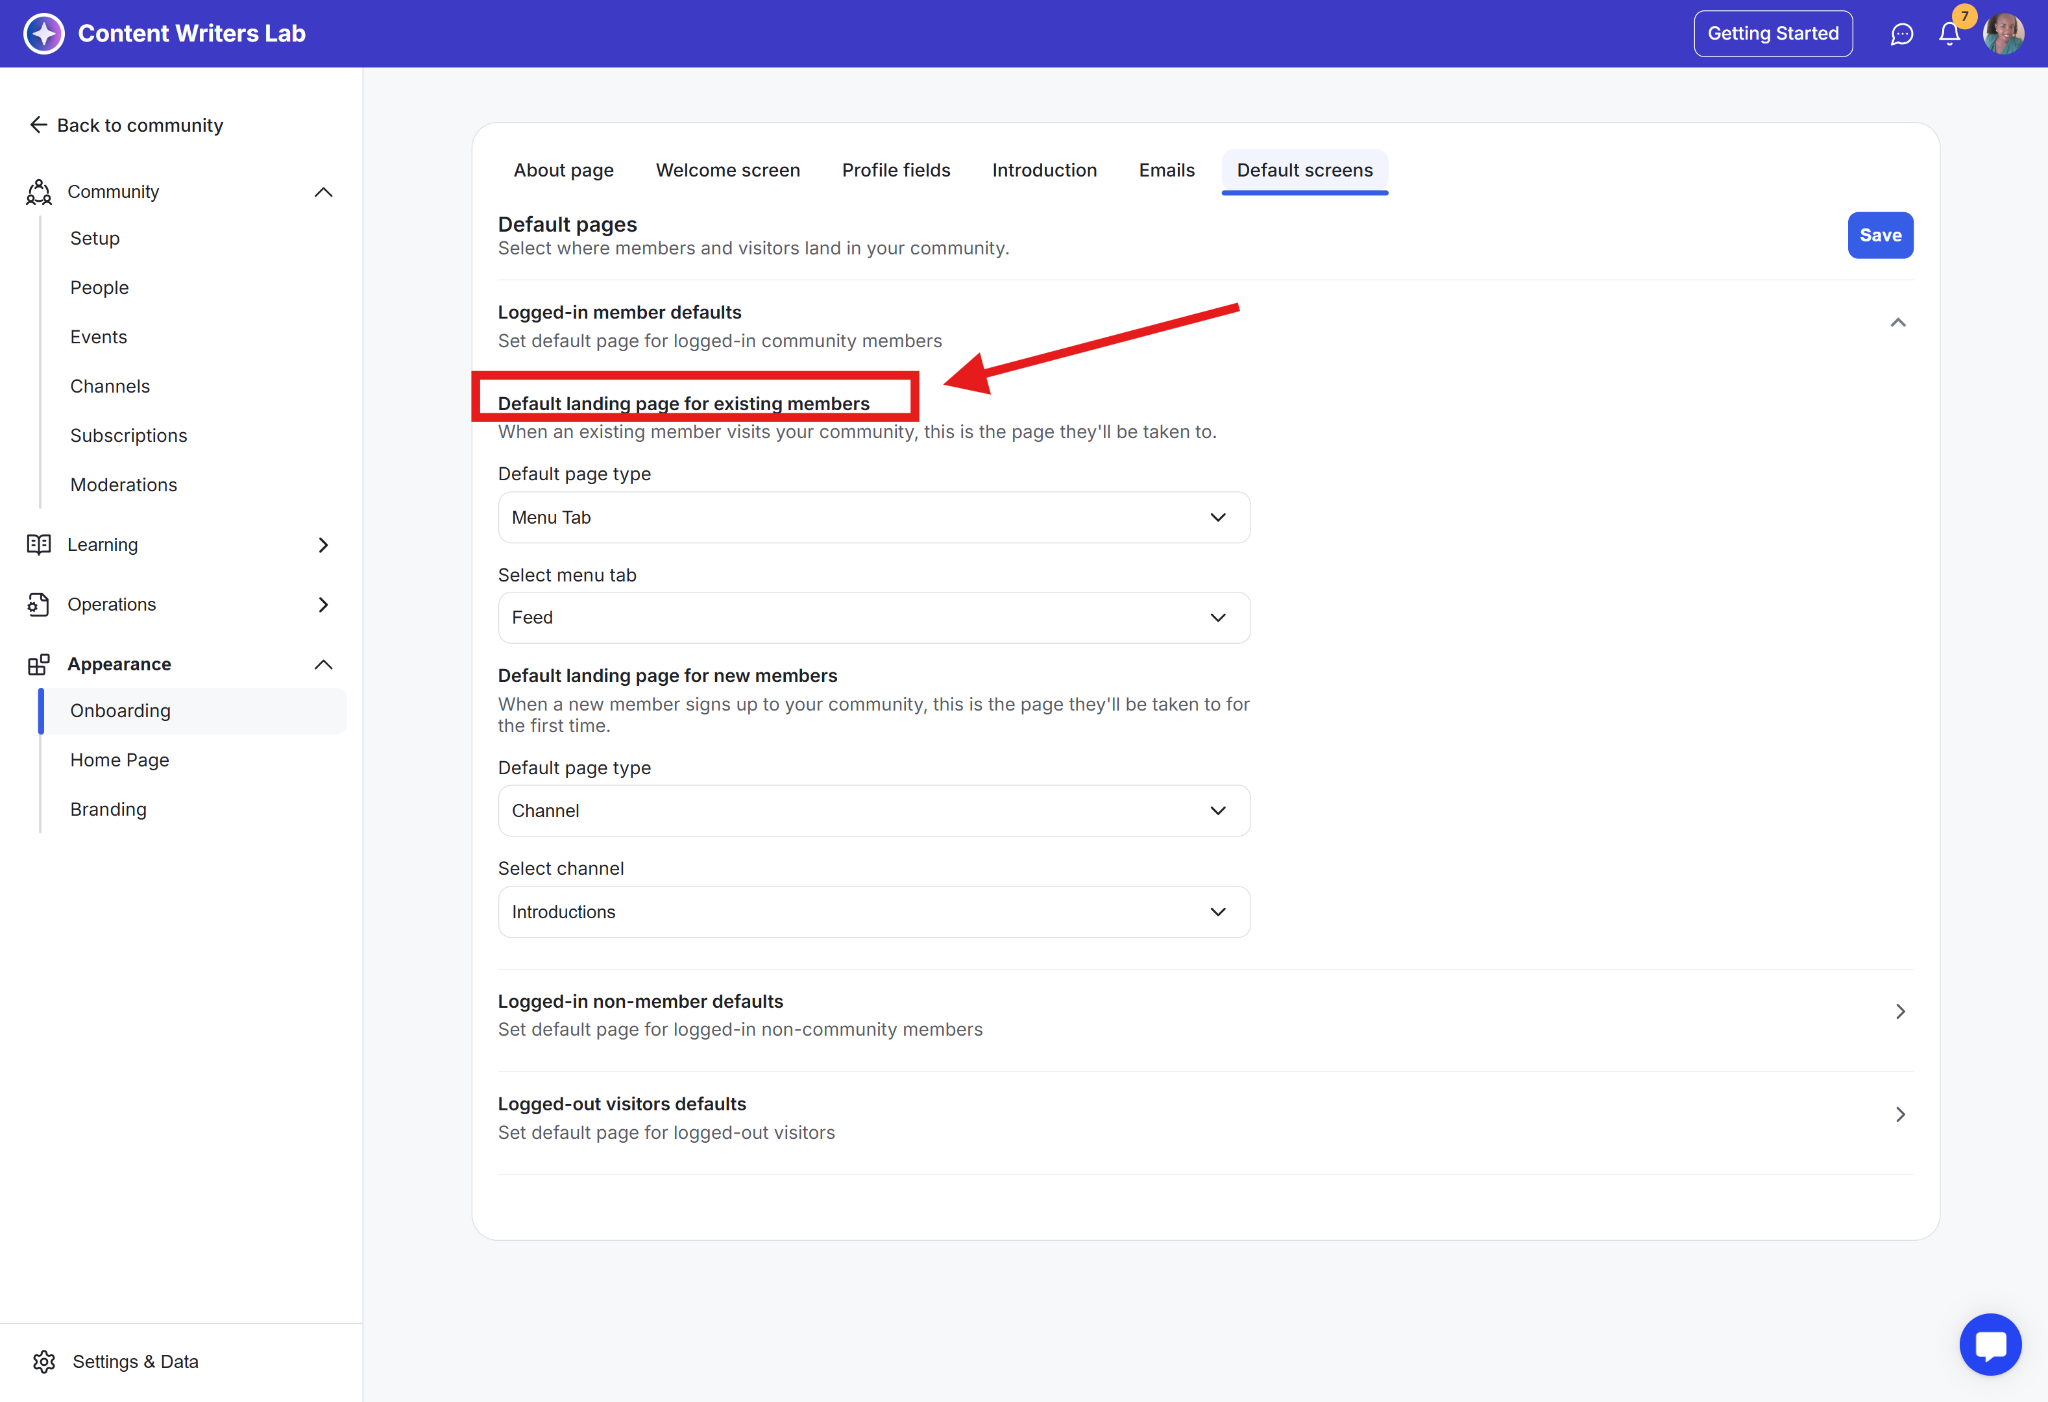Expand Logged-in non-member defaults section
This screenshot has height=1402, width=2048.
tap(1899, 1012)
